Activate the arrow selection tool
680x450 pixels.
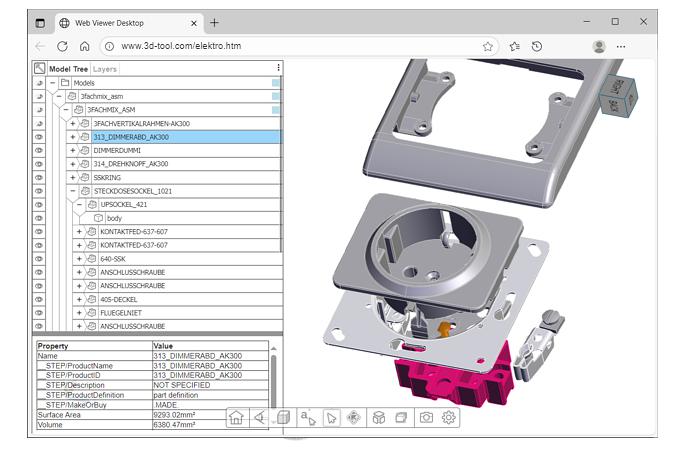pyautogui.click(x=331, y=418)
